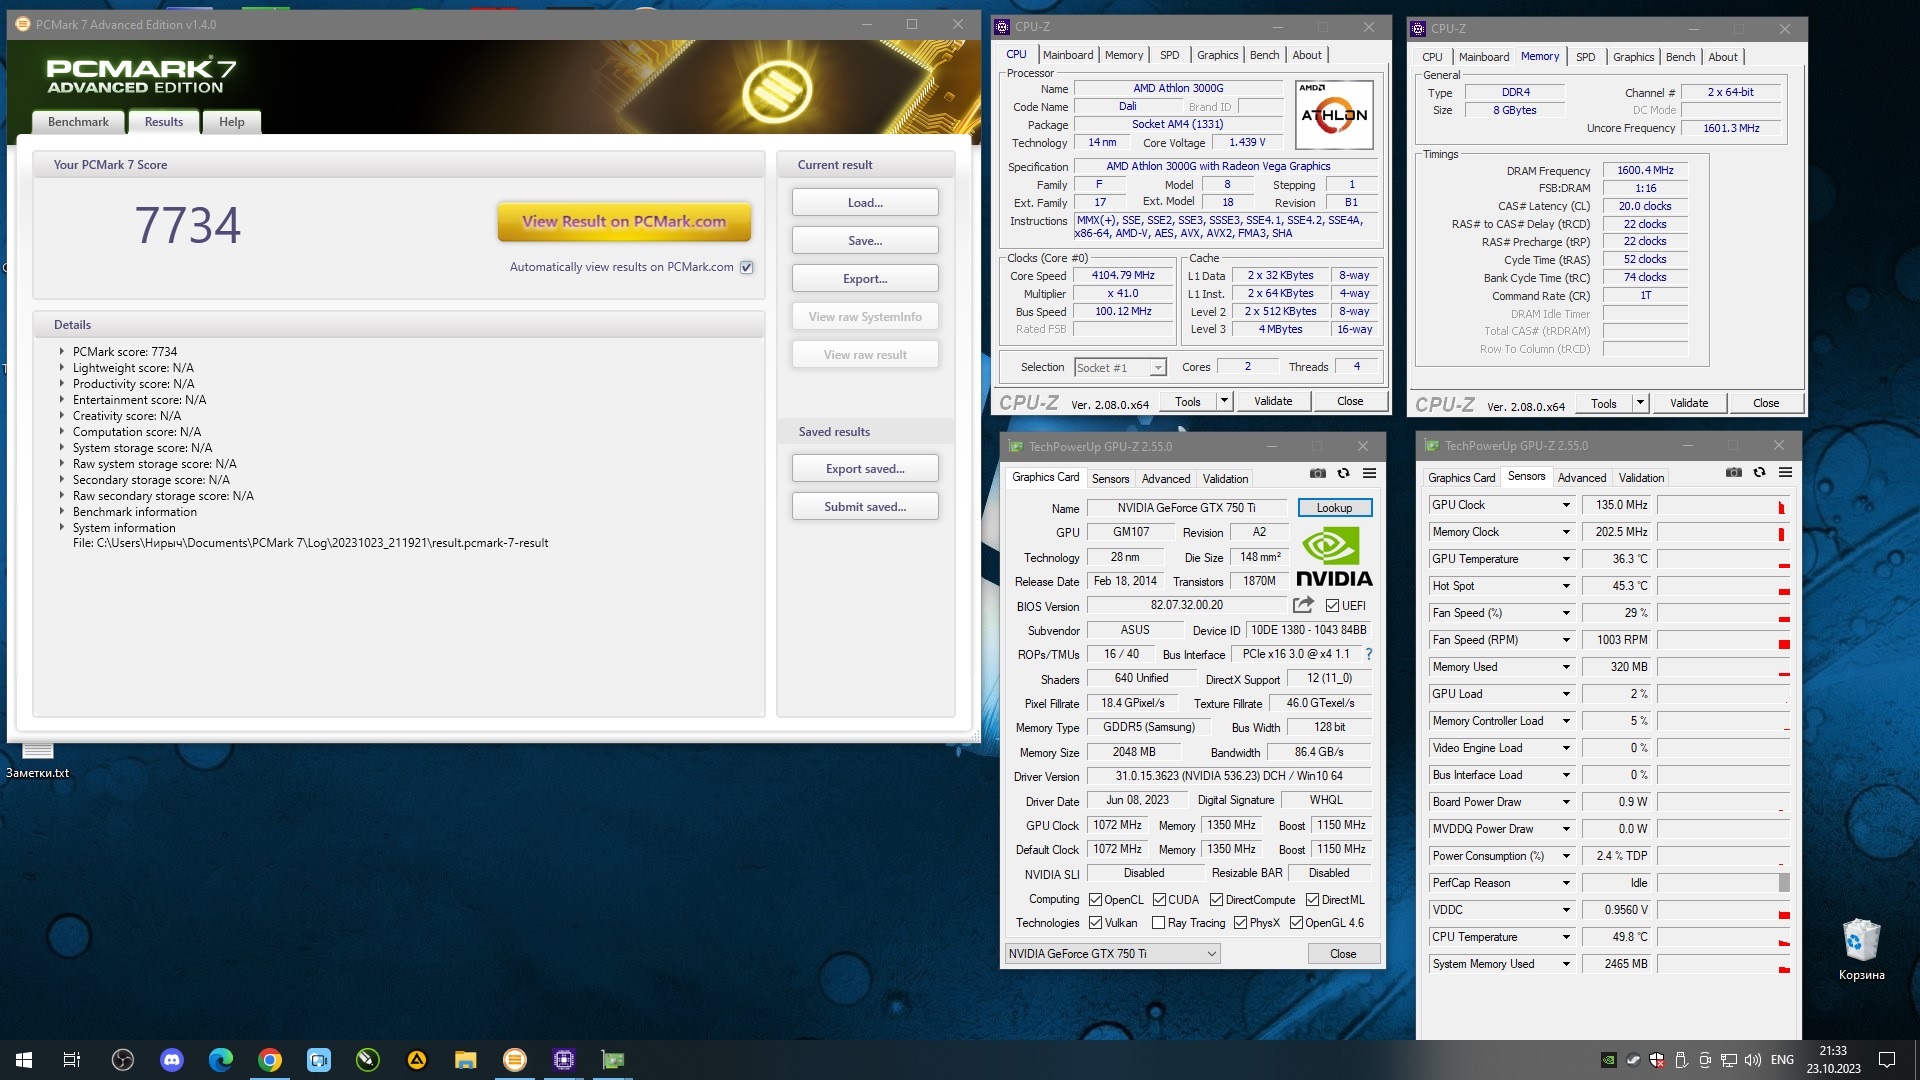Switch to CPU-Z via taskbar icon
This screenshot has width=1920, height=1080.
pyautogui.click(x=564, y=1060)
